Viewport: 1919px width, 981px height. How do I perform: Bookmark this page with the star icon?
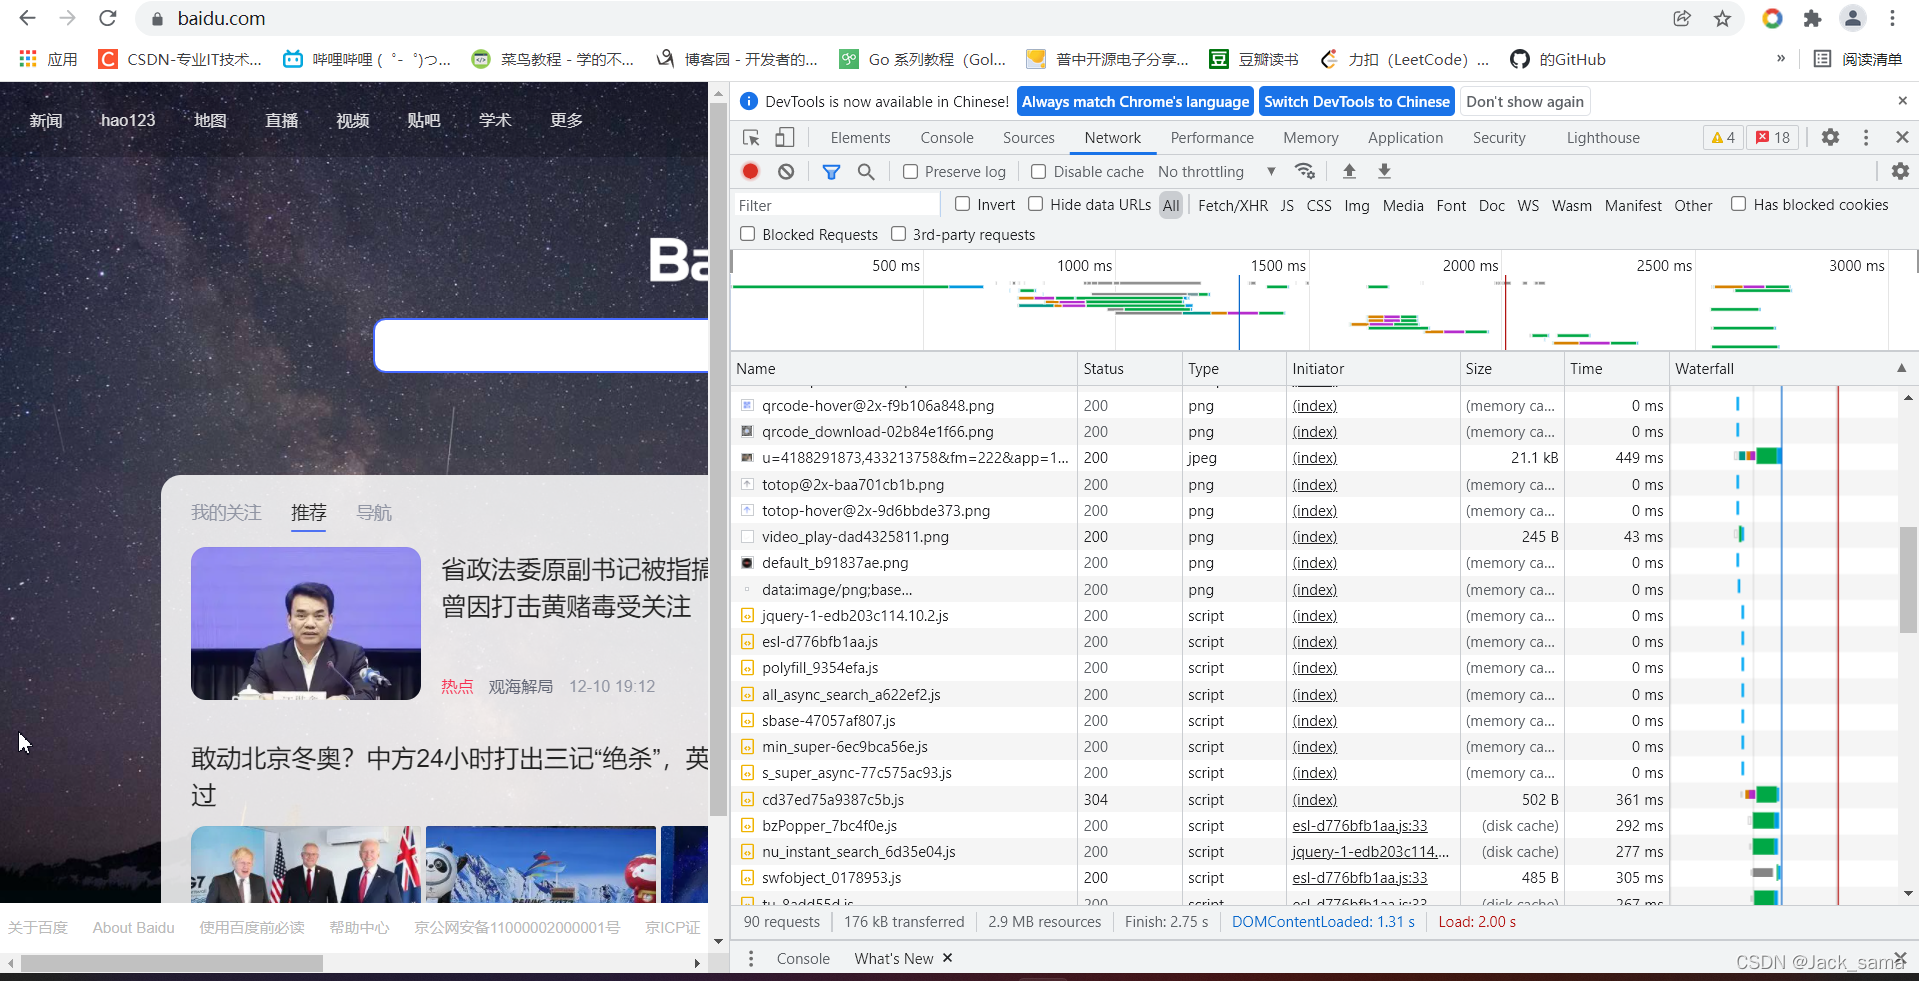click(1722, 18)
